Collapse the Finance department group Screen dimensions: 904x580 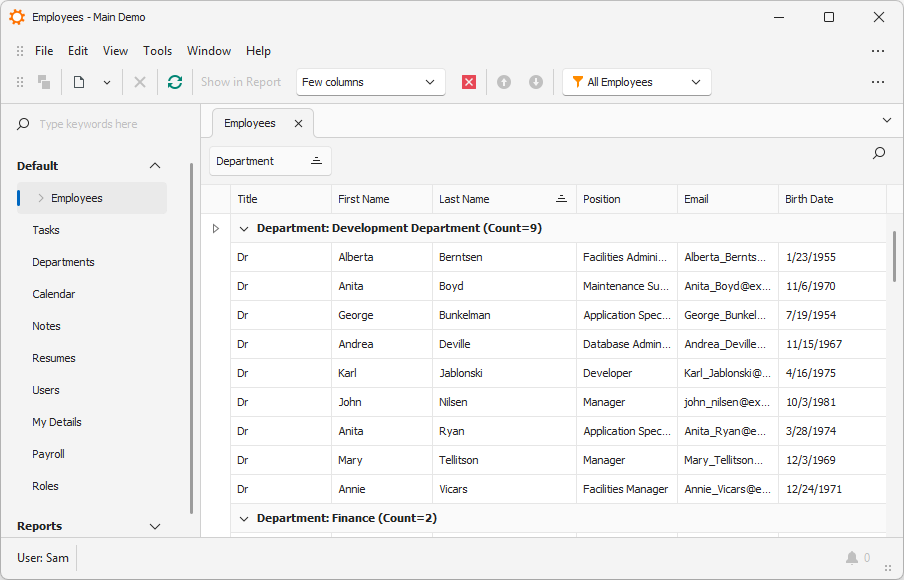(243, 519)
